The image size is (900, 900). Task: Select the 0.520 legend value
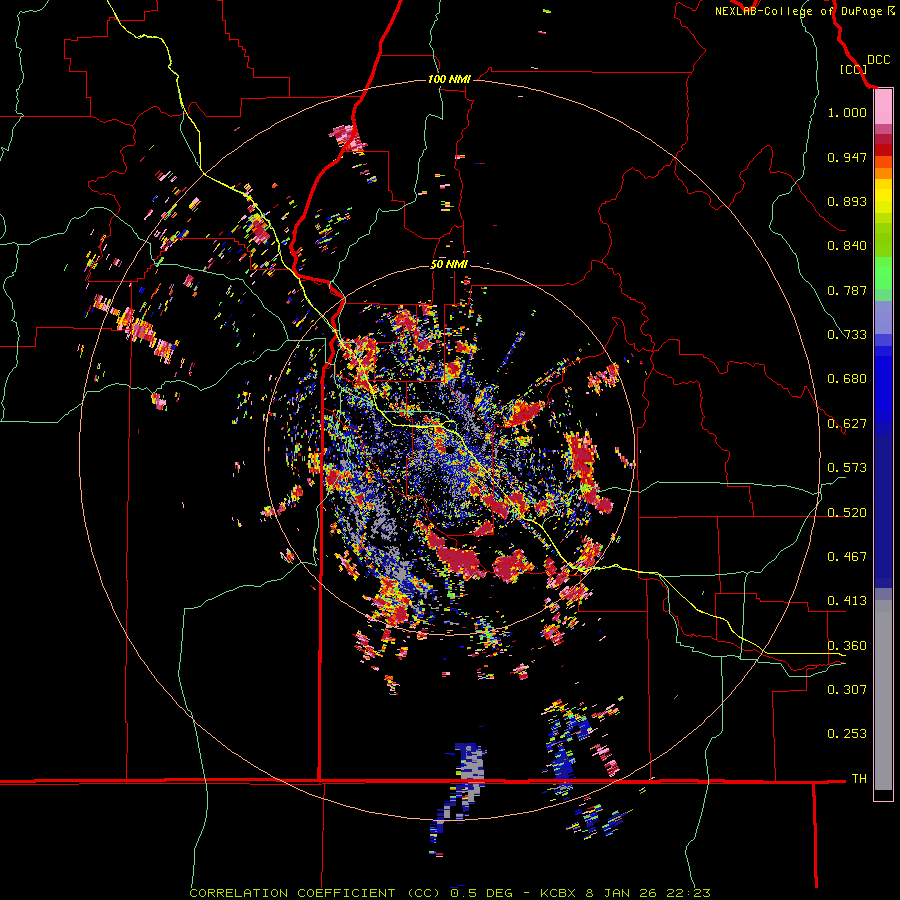point(847,513)
